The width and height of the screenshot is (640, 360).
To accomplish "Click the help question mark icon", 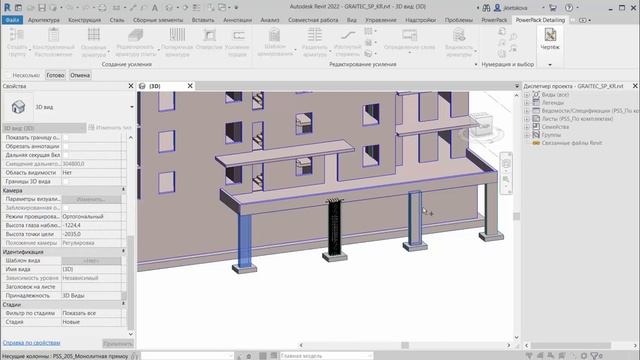I will click(569, 7).
